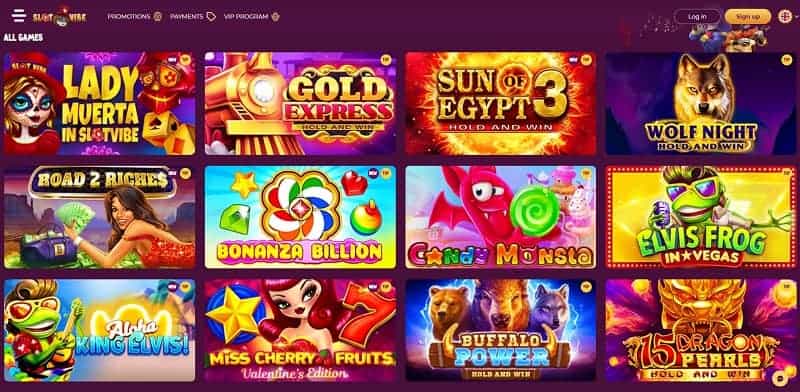Open the hamburger navigation menu
The image size is (800, 392).
[x=19, y=16]
